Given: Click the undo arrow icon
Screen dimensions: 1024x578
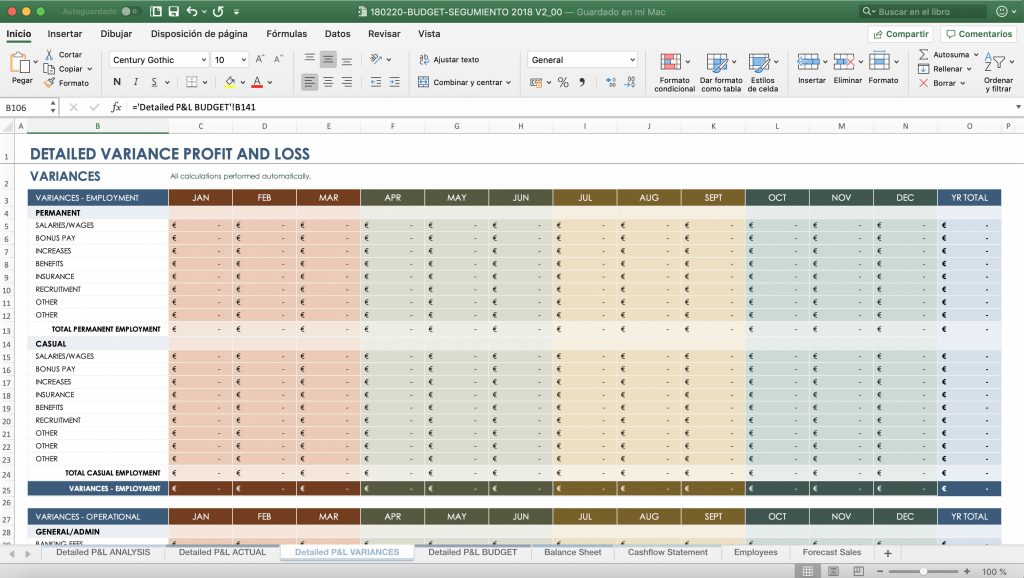Looking at the screenshot, I should pos(191,12).
